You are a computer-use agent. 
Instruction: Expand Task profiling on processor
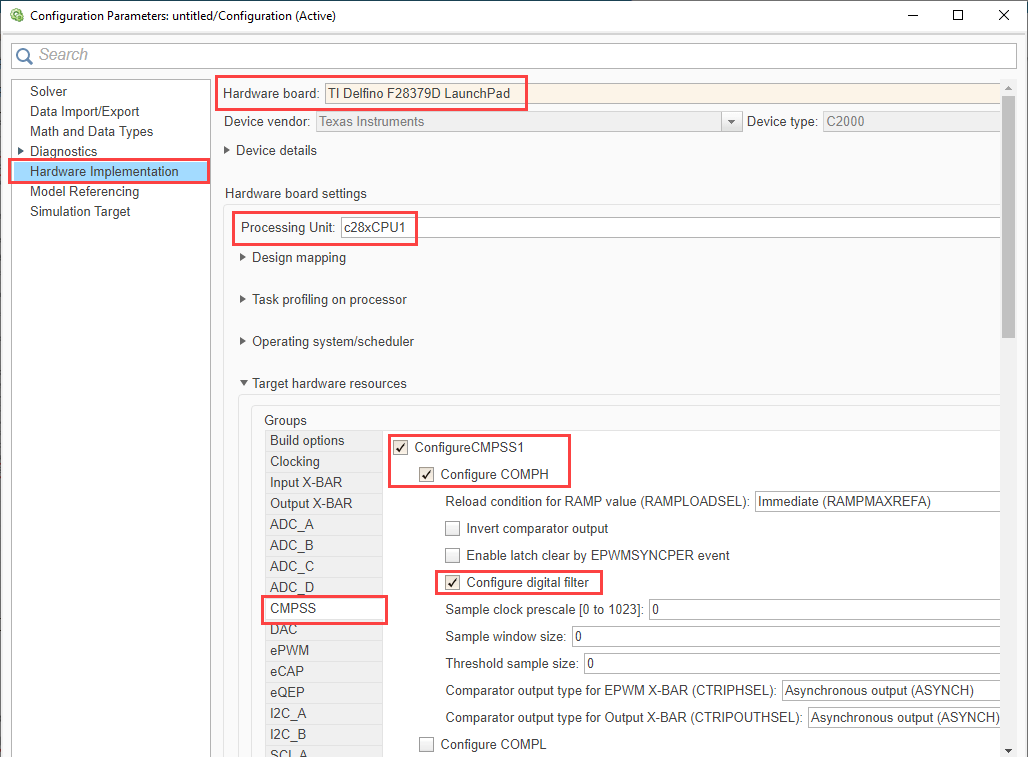243,299
